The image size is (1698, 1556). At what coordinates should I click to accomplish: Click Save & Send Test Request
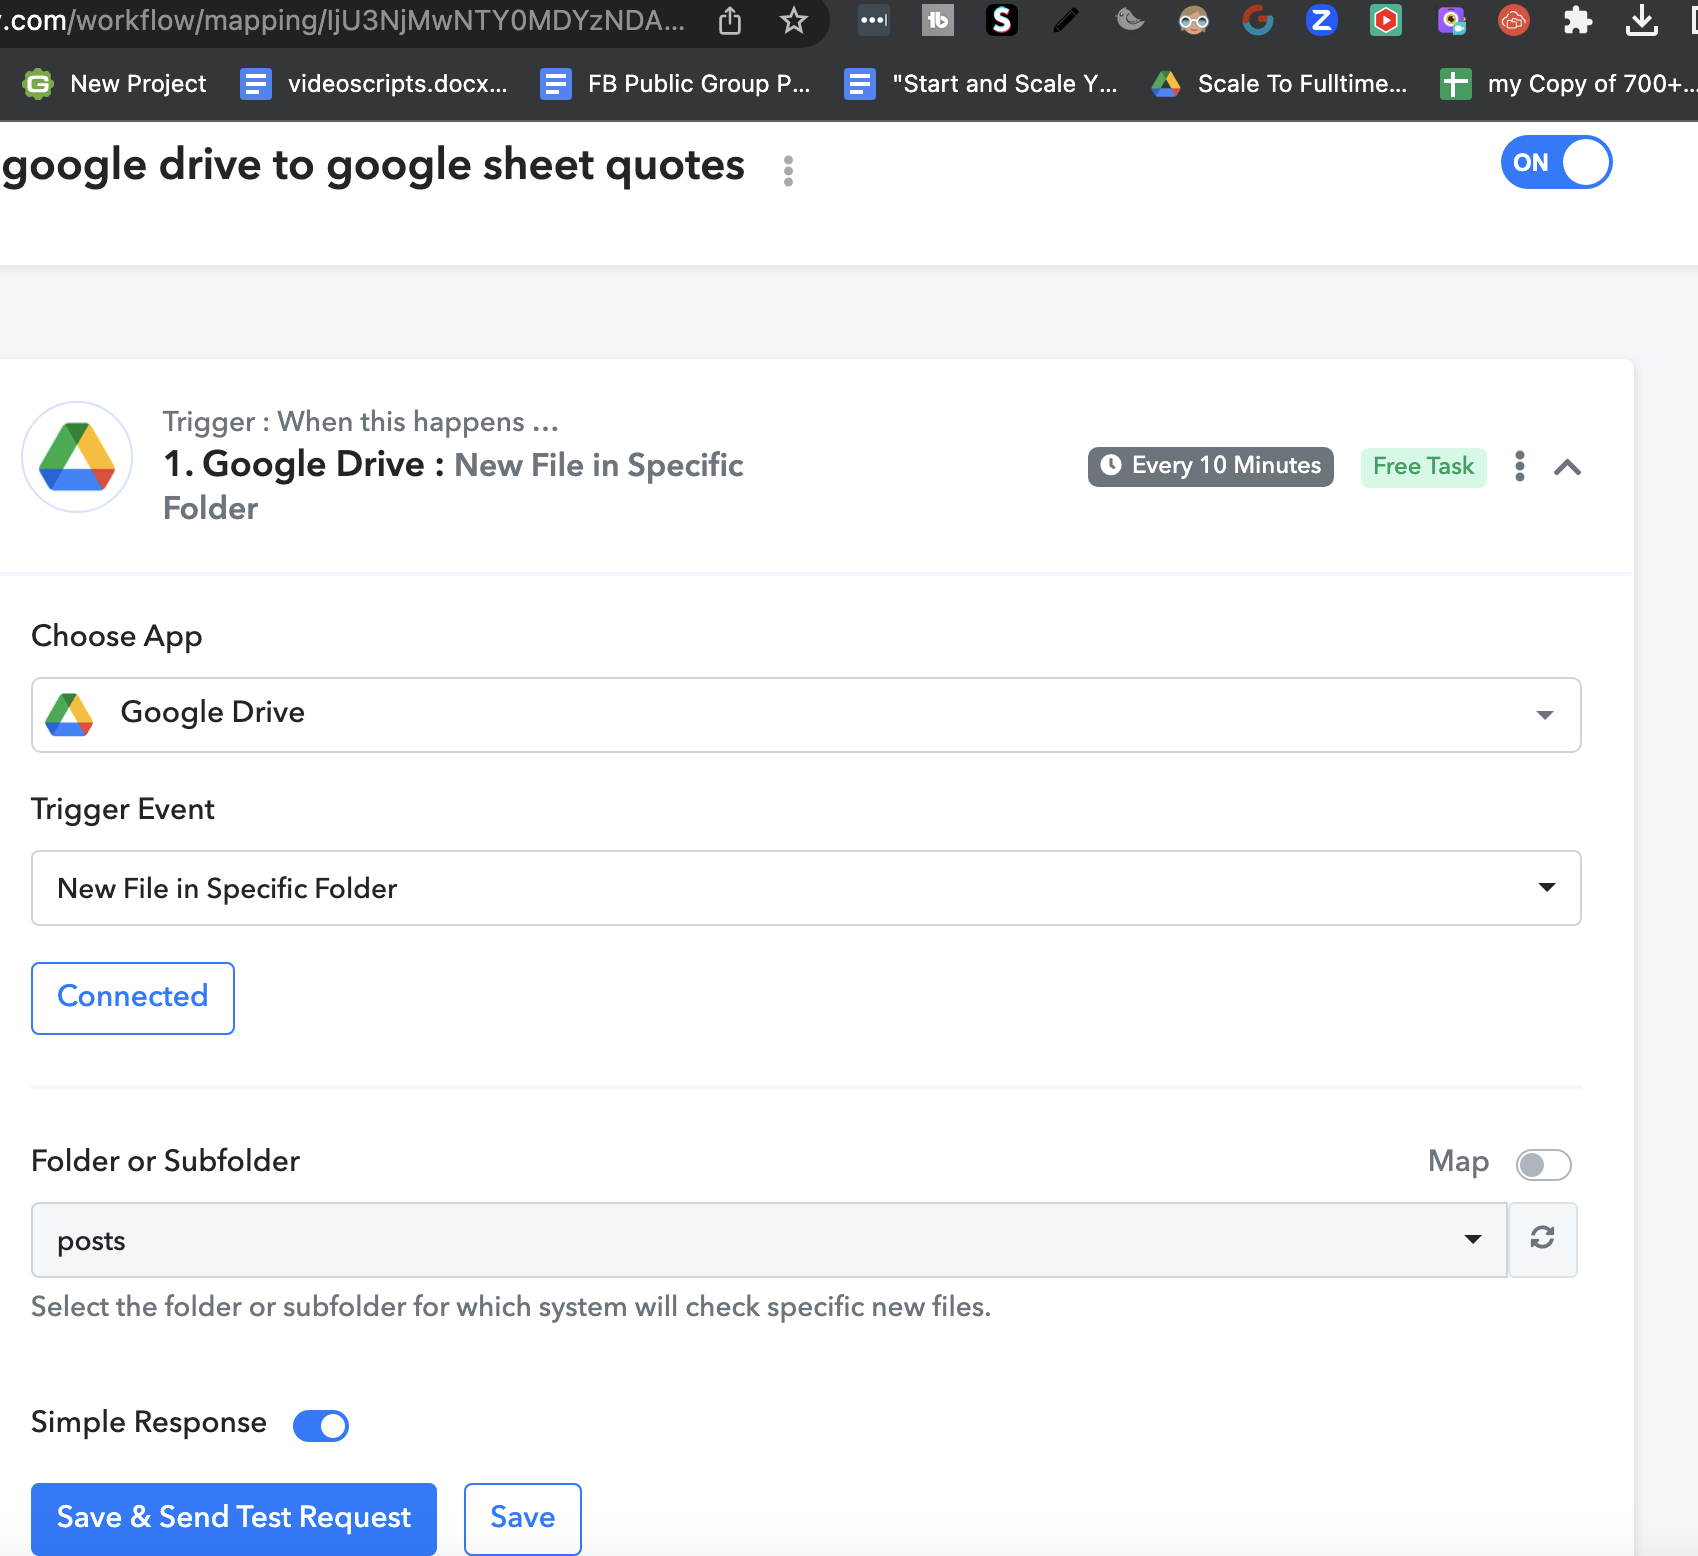pyautogui.click(x=234, y=1518)
